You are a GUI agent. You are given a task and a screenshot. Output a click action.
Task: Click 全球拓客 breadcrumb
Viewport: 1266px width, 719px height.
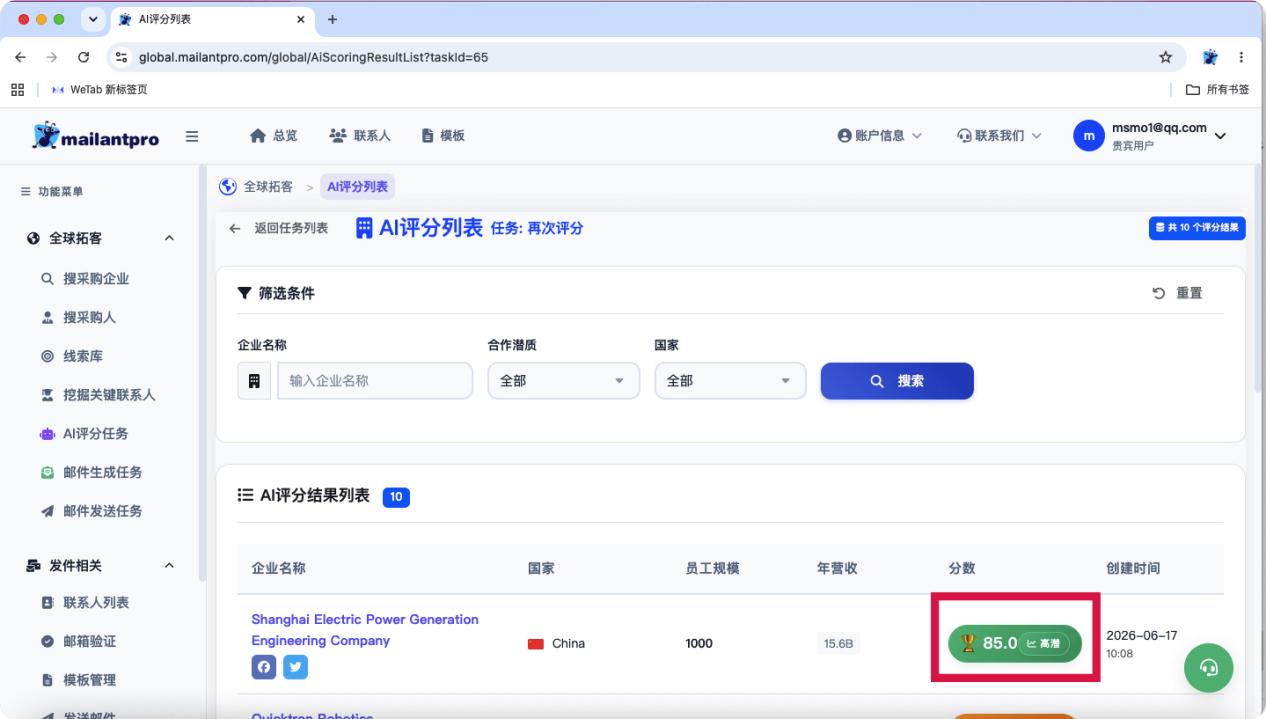click(257, 186)
